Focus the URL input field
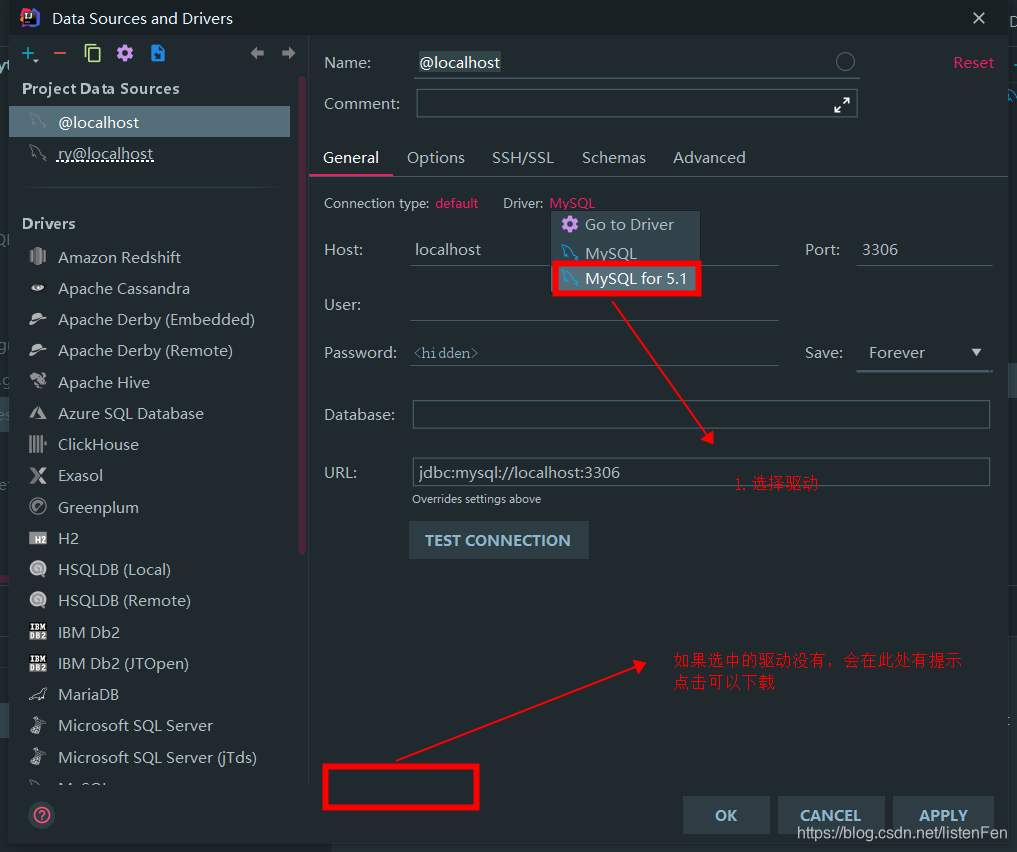The image size is (1017, 852). click(x=701, y=472)
